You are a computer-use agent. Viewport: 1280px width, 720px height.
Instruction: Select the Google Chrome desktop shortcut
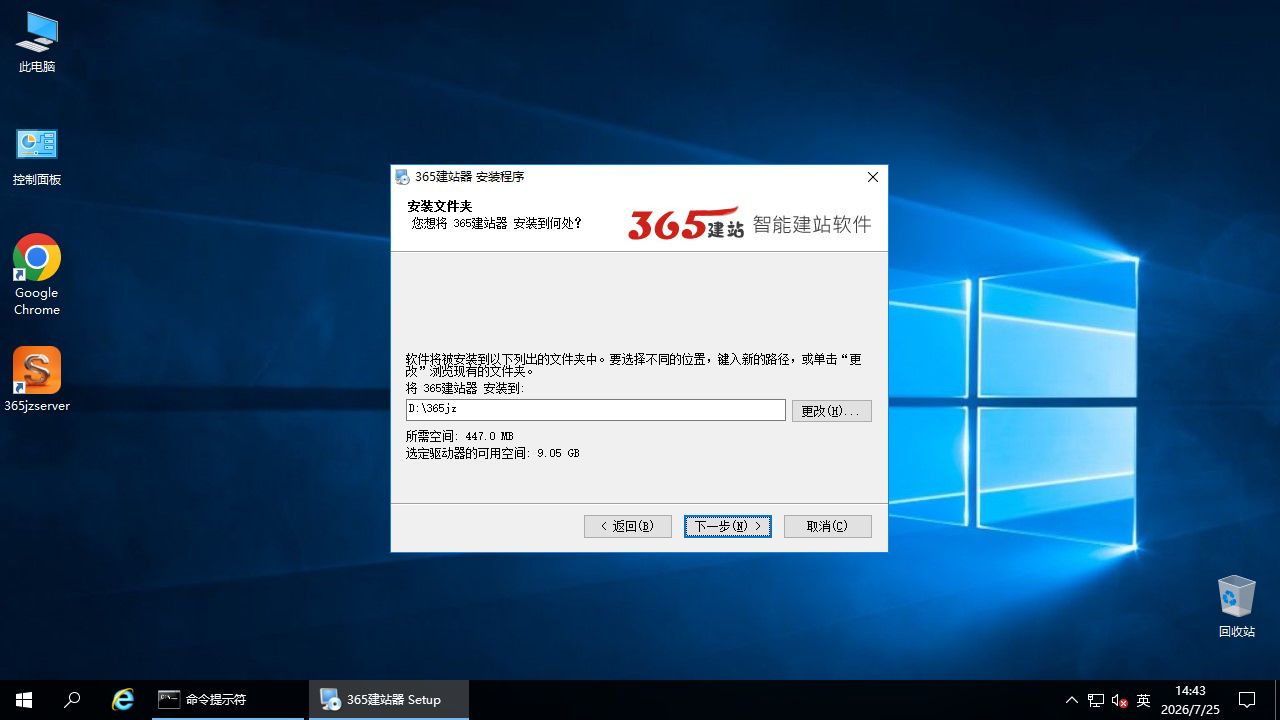coord(37,274)
